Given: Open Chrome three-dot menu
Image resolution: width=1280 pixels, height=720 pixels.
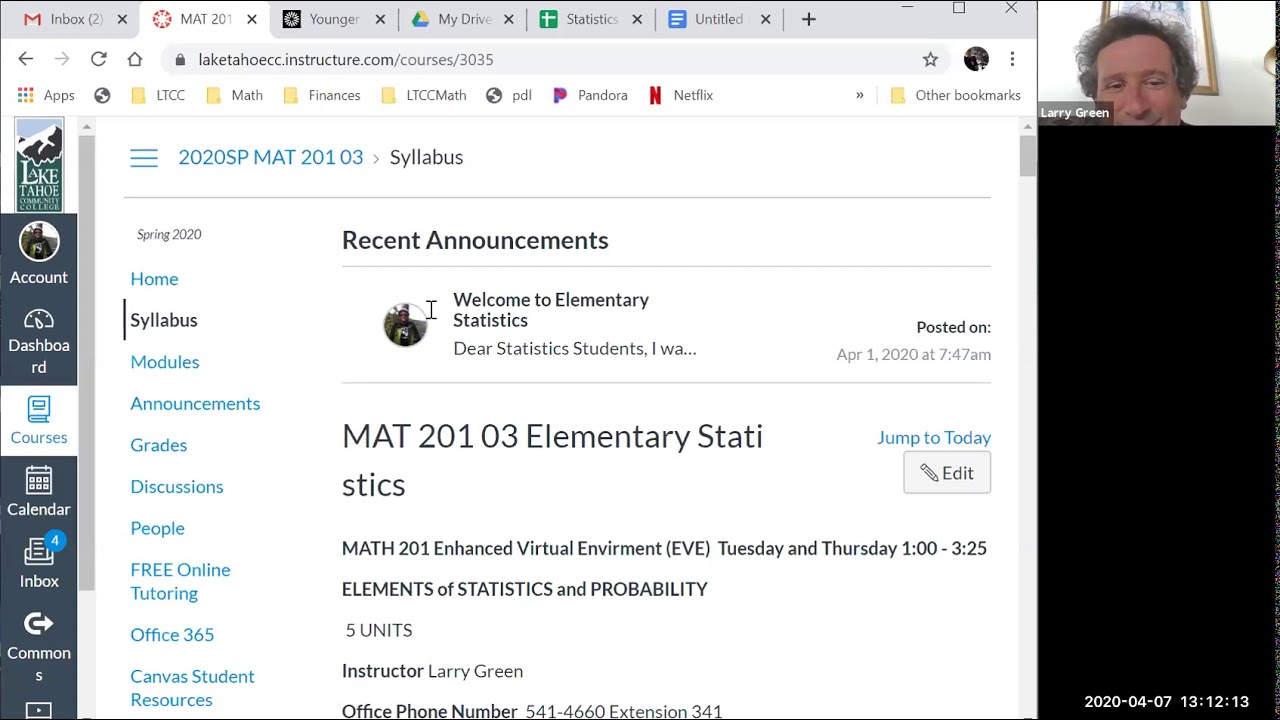Looking at the screenshot, I should point(1012,60).
